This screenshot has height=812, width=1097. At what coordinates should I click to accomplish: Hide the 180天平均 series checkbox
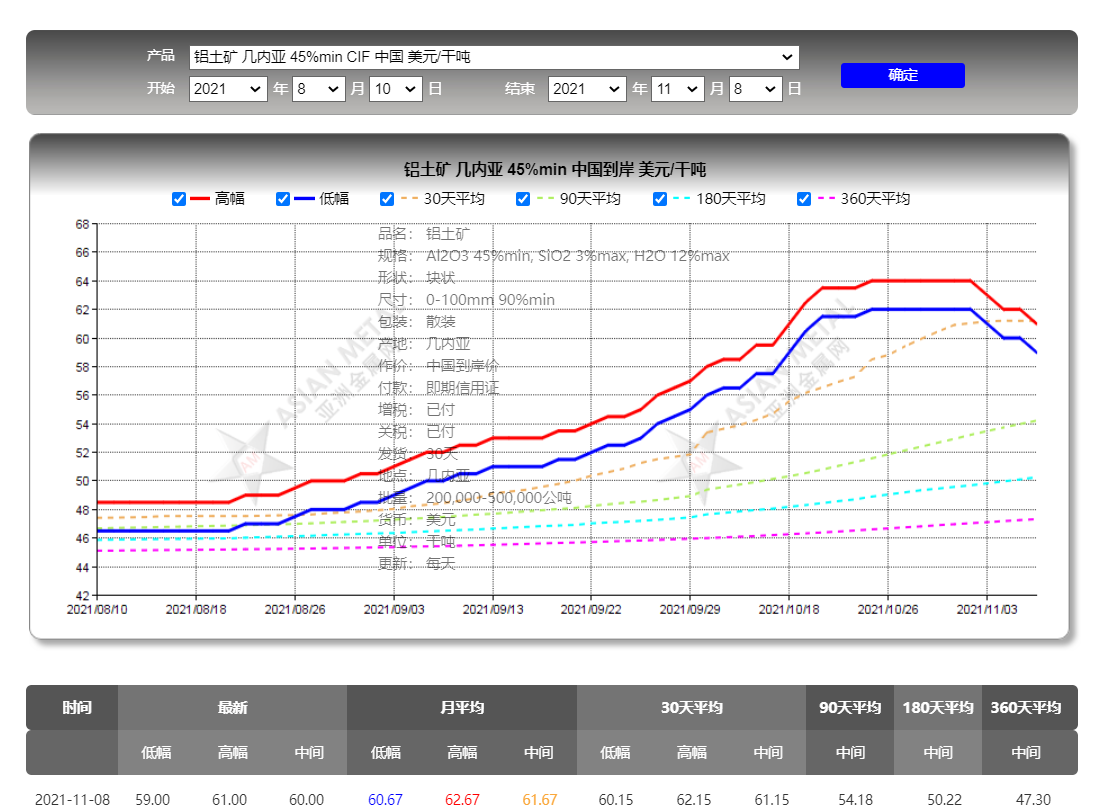660,199
